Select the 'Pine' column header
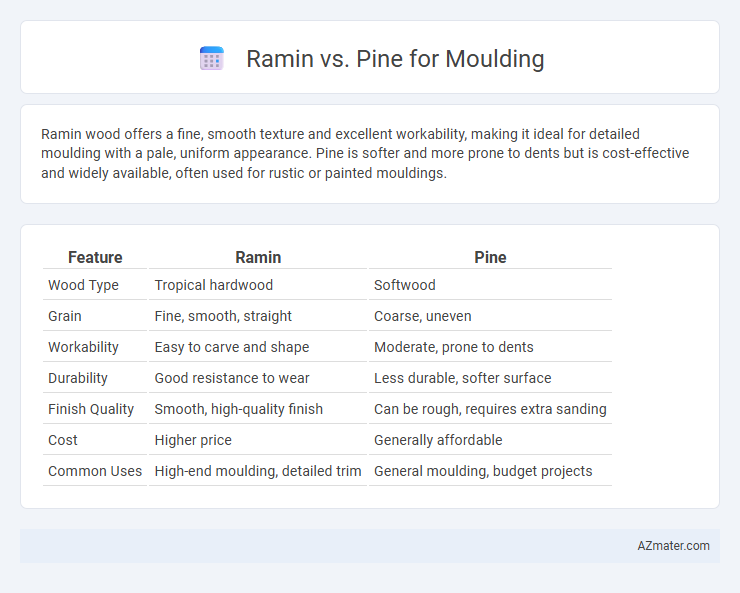This screenshot has width=740, height=593. tap(490, 257)
